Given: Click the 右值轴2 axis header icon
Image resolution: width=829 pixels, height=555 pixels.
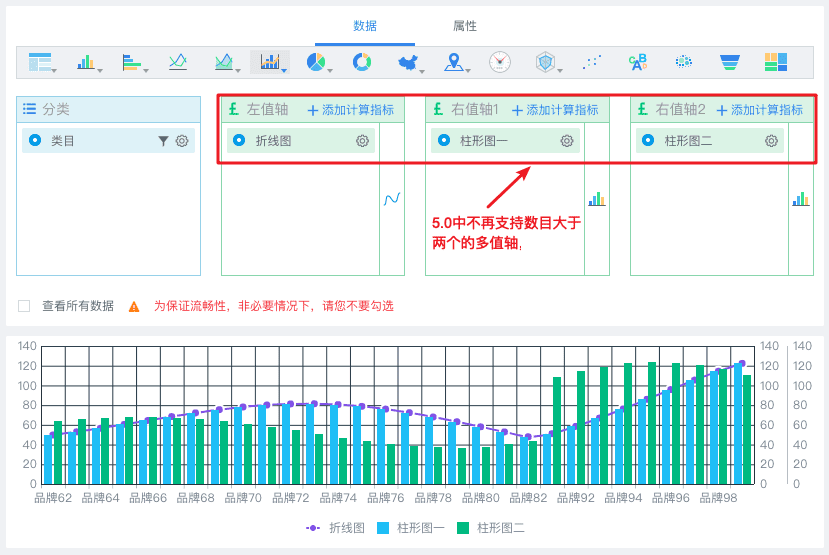Looking at the screenshot, I should pos(643,109).
